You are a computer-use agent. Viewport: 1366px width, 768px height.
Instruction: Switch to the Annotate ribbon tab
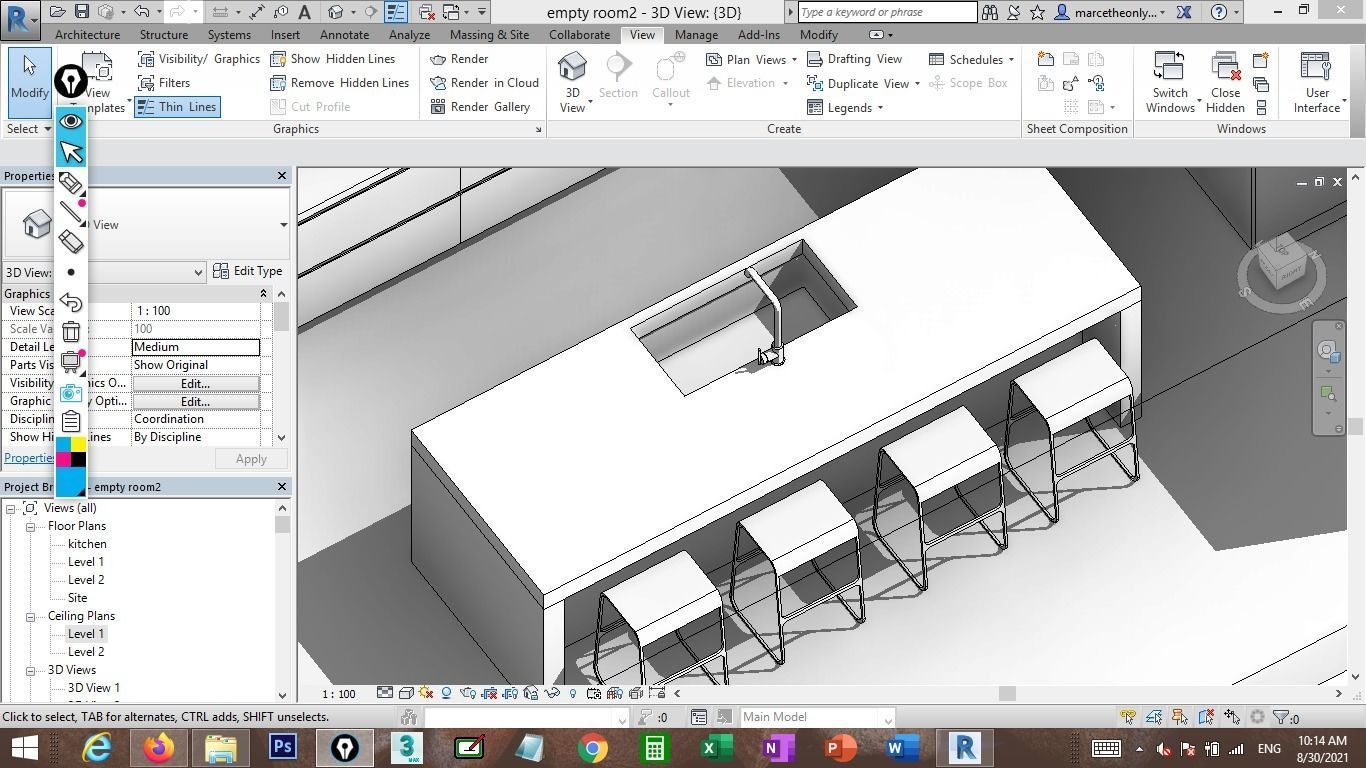coord(344,34)
